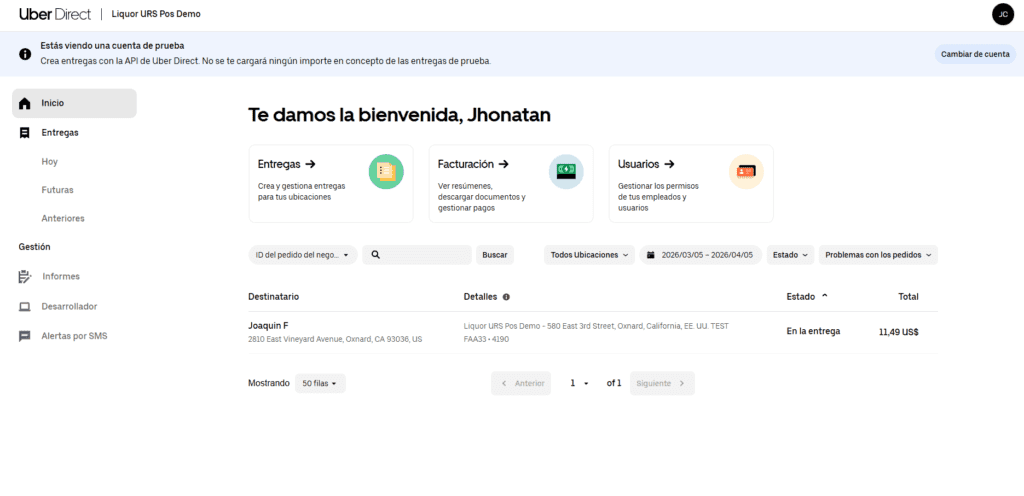Image resolution: width=1024 pixels, height=496 pixels.
Task: Click the Buscar button
Action: pos(495,255)
